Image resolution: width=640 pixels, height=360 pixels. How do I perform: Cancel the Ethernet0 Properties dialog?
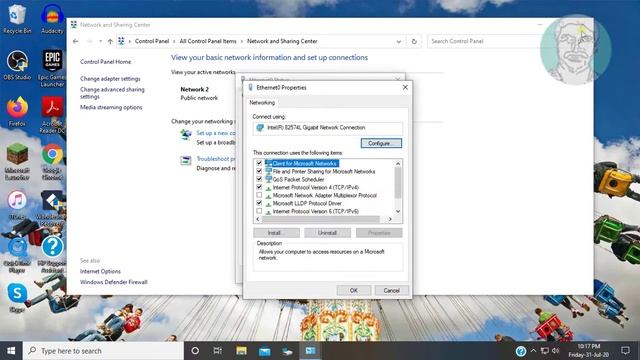[x=391, y=290]
